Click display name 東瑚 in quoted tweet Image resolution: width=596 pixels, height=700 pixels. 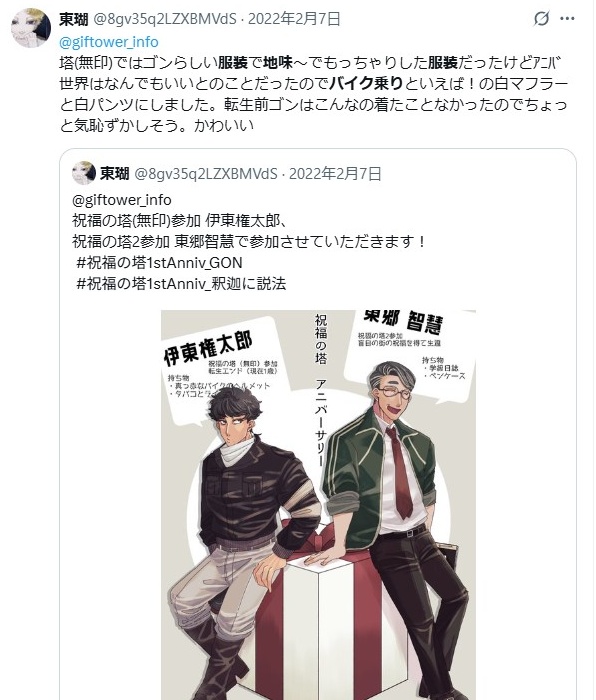pos(115,174)
